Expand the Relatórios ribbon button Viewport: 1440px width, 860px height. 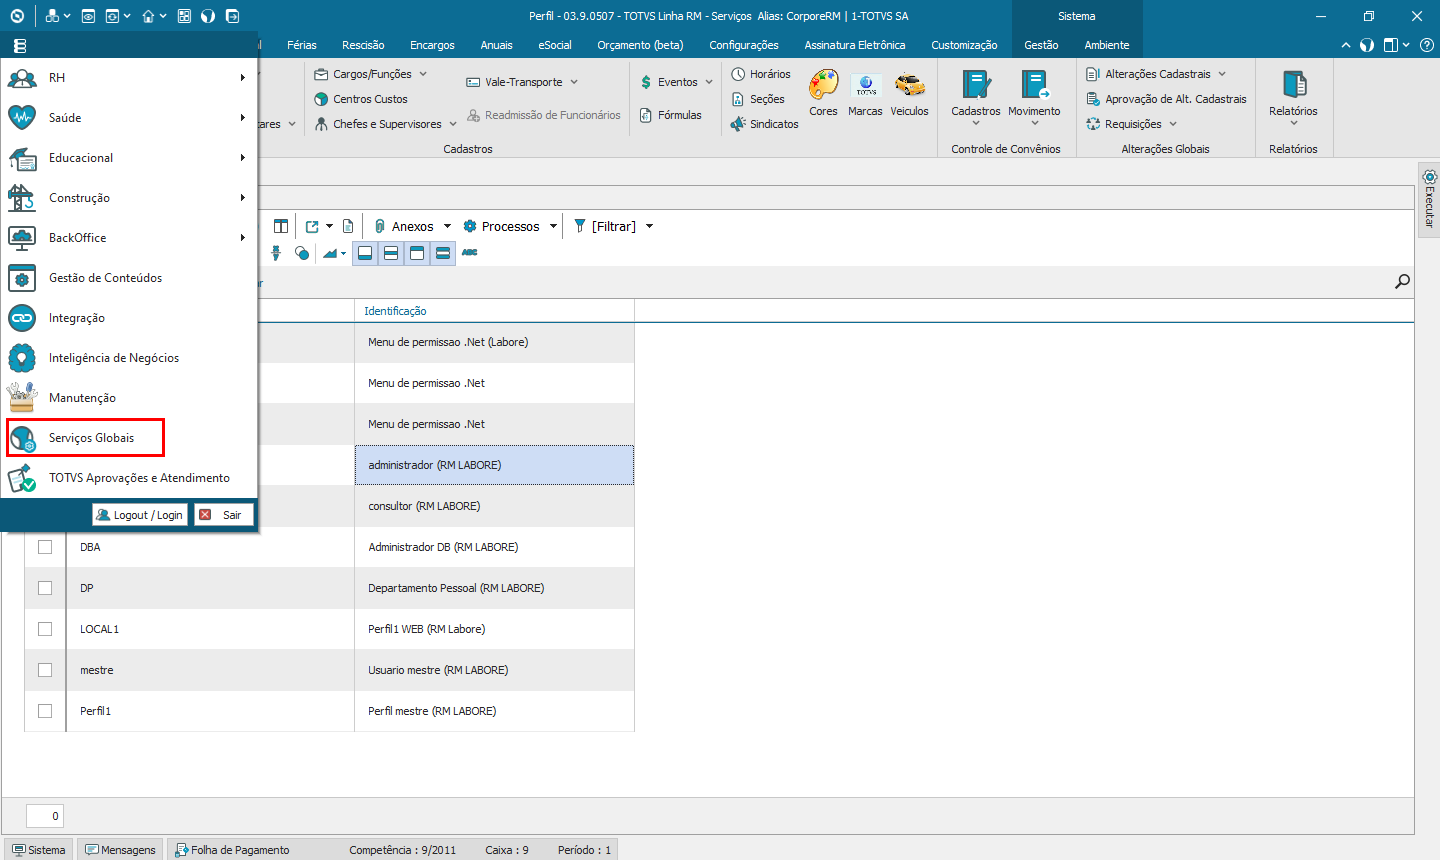pyautogui.click(x=1293, y=98)
